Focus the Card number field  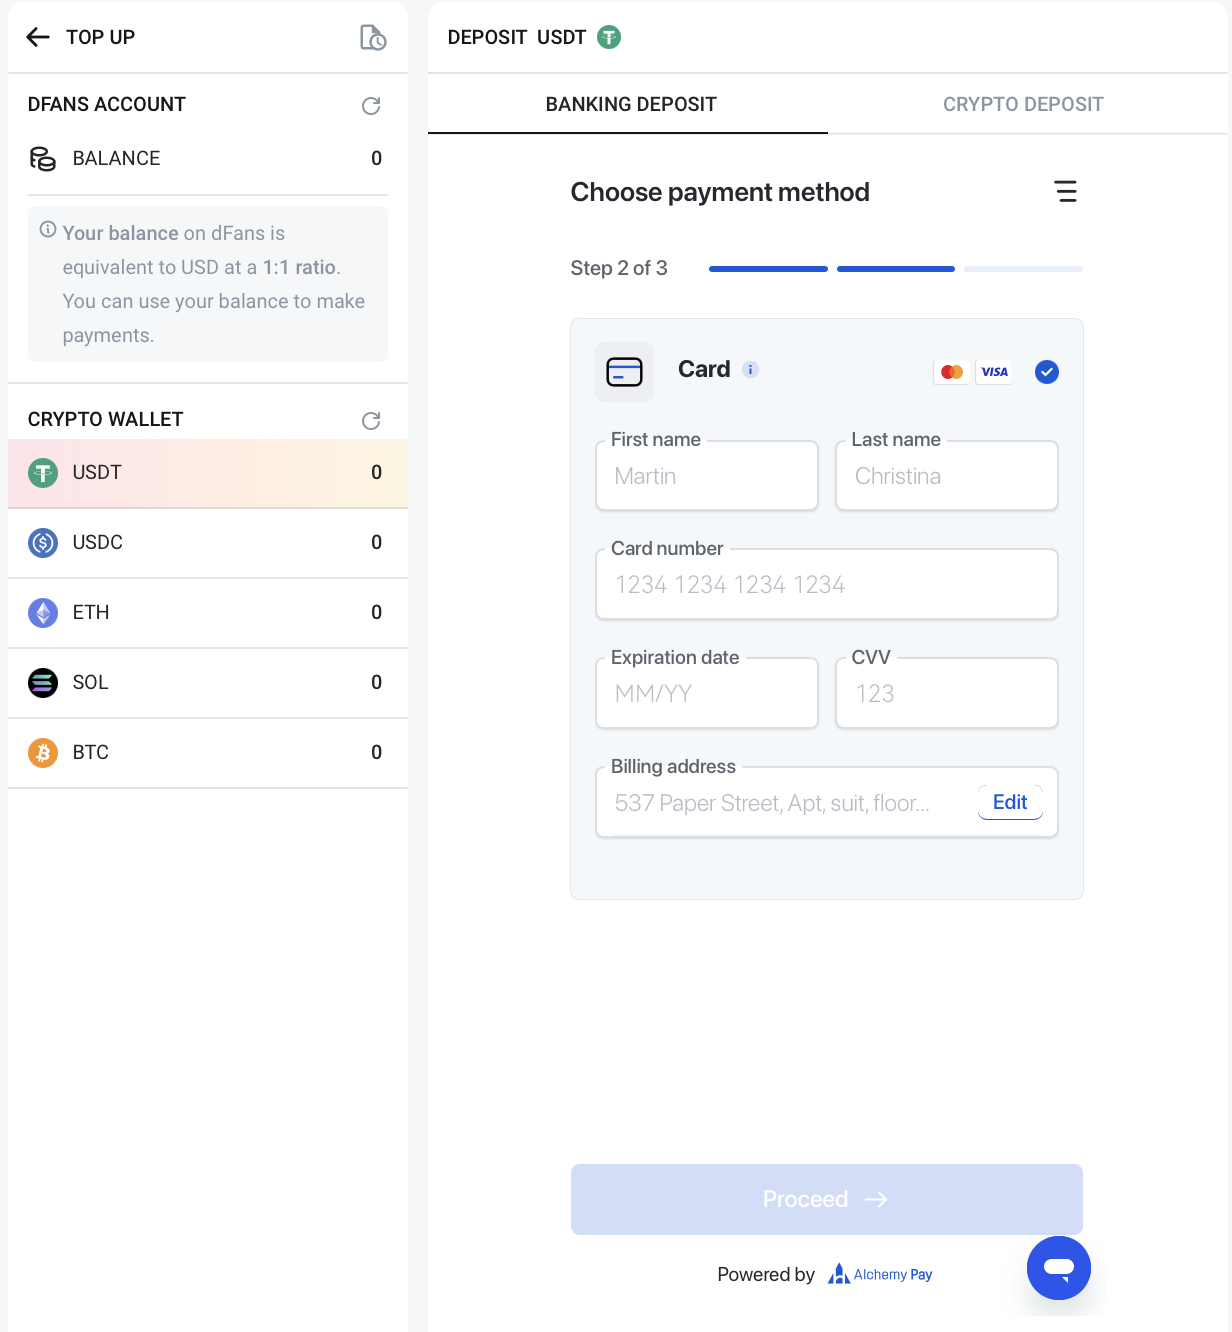(x=826, y=585)
